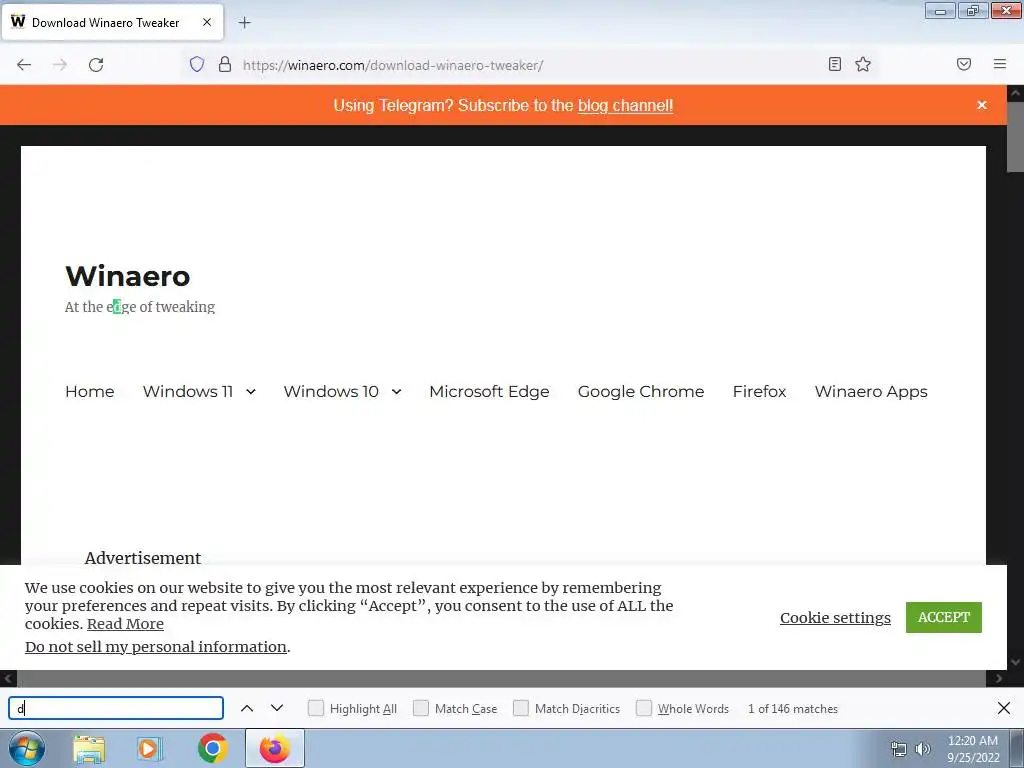This screenshot has height=768, width=1024.
Task: Open the Winaero Apps menu item
Action: click(x=871, y=391)
